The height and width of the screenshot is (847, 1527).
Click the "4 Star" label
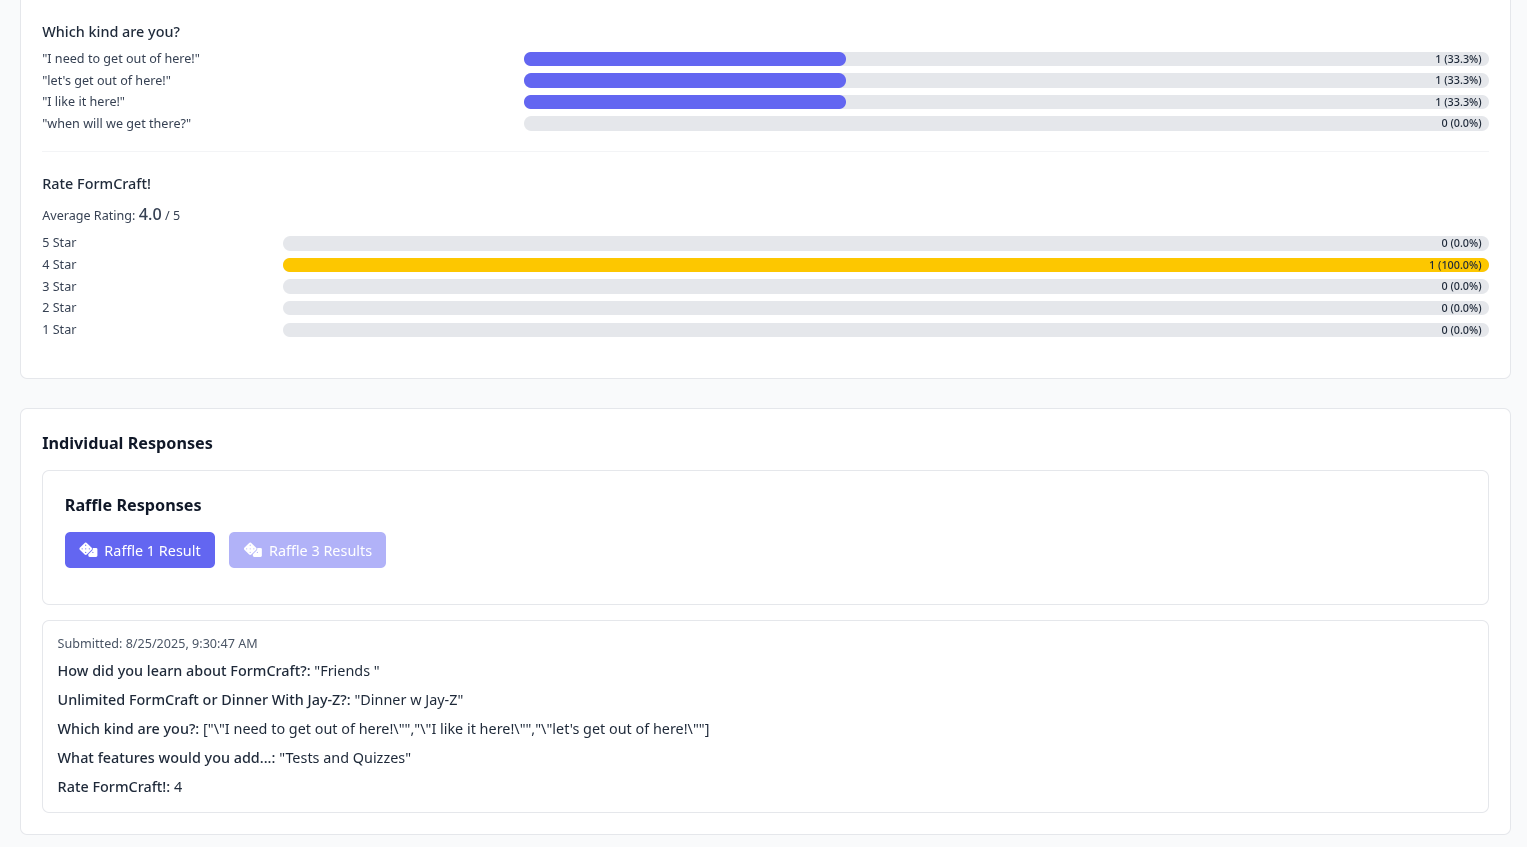(59, 265)
